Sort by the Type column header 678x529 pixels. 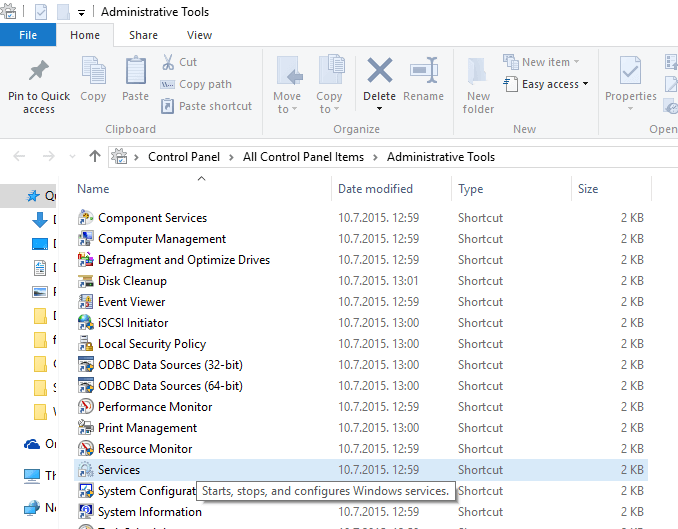[470, 189]
